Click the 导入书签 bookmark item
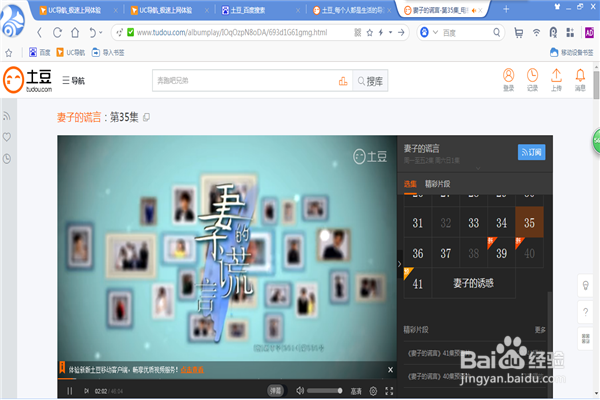 pos(108,52)
